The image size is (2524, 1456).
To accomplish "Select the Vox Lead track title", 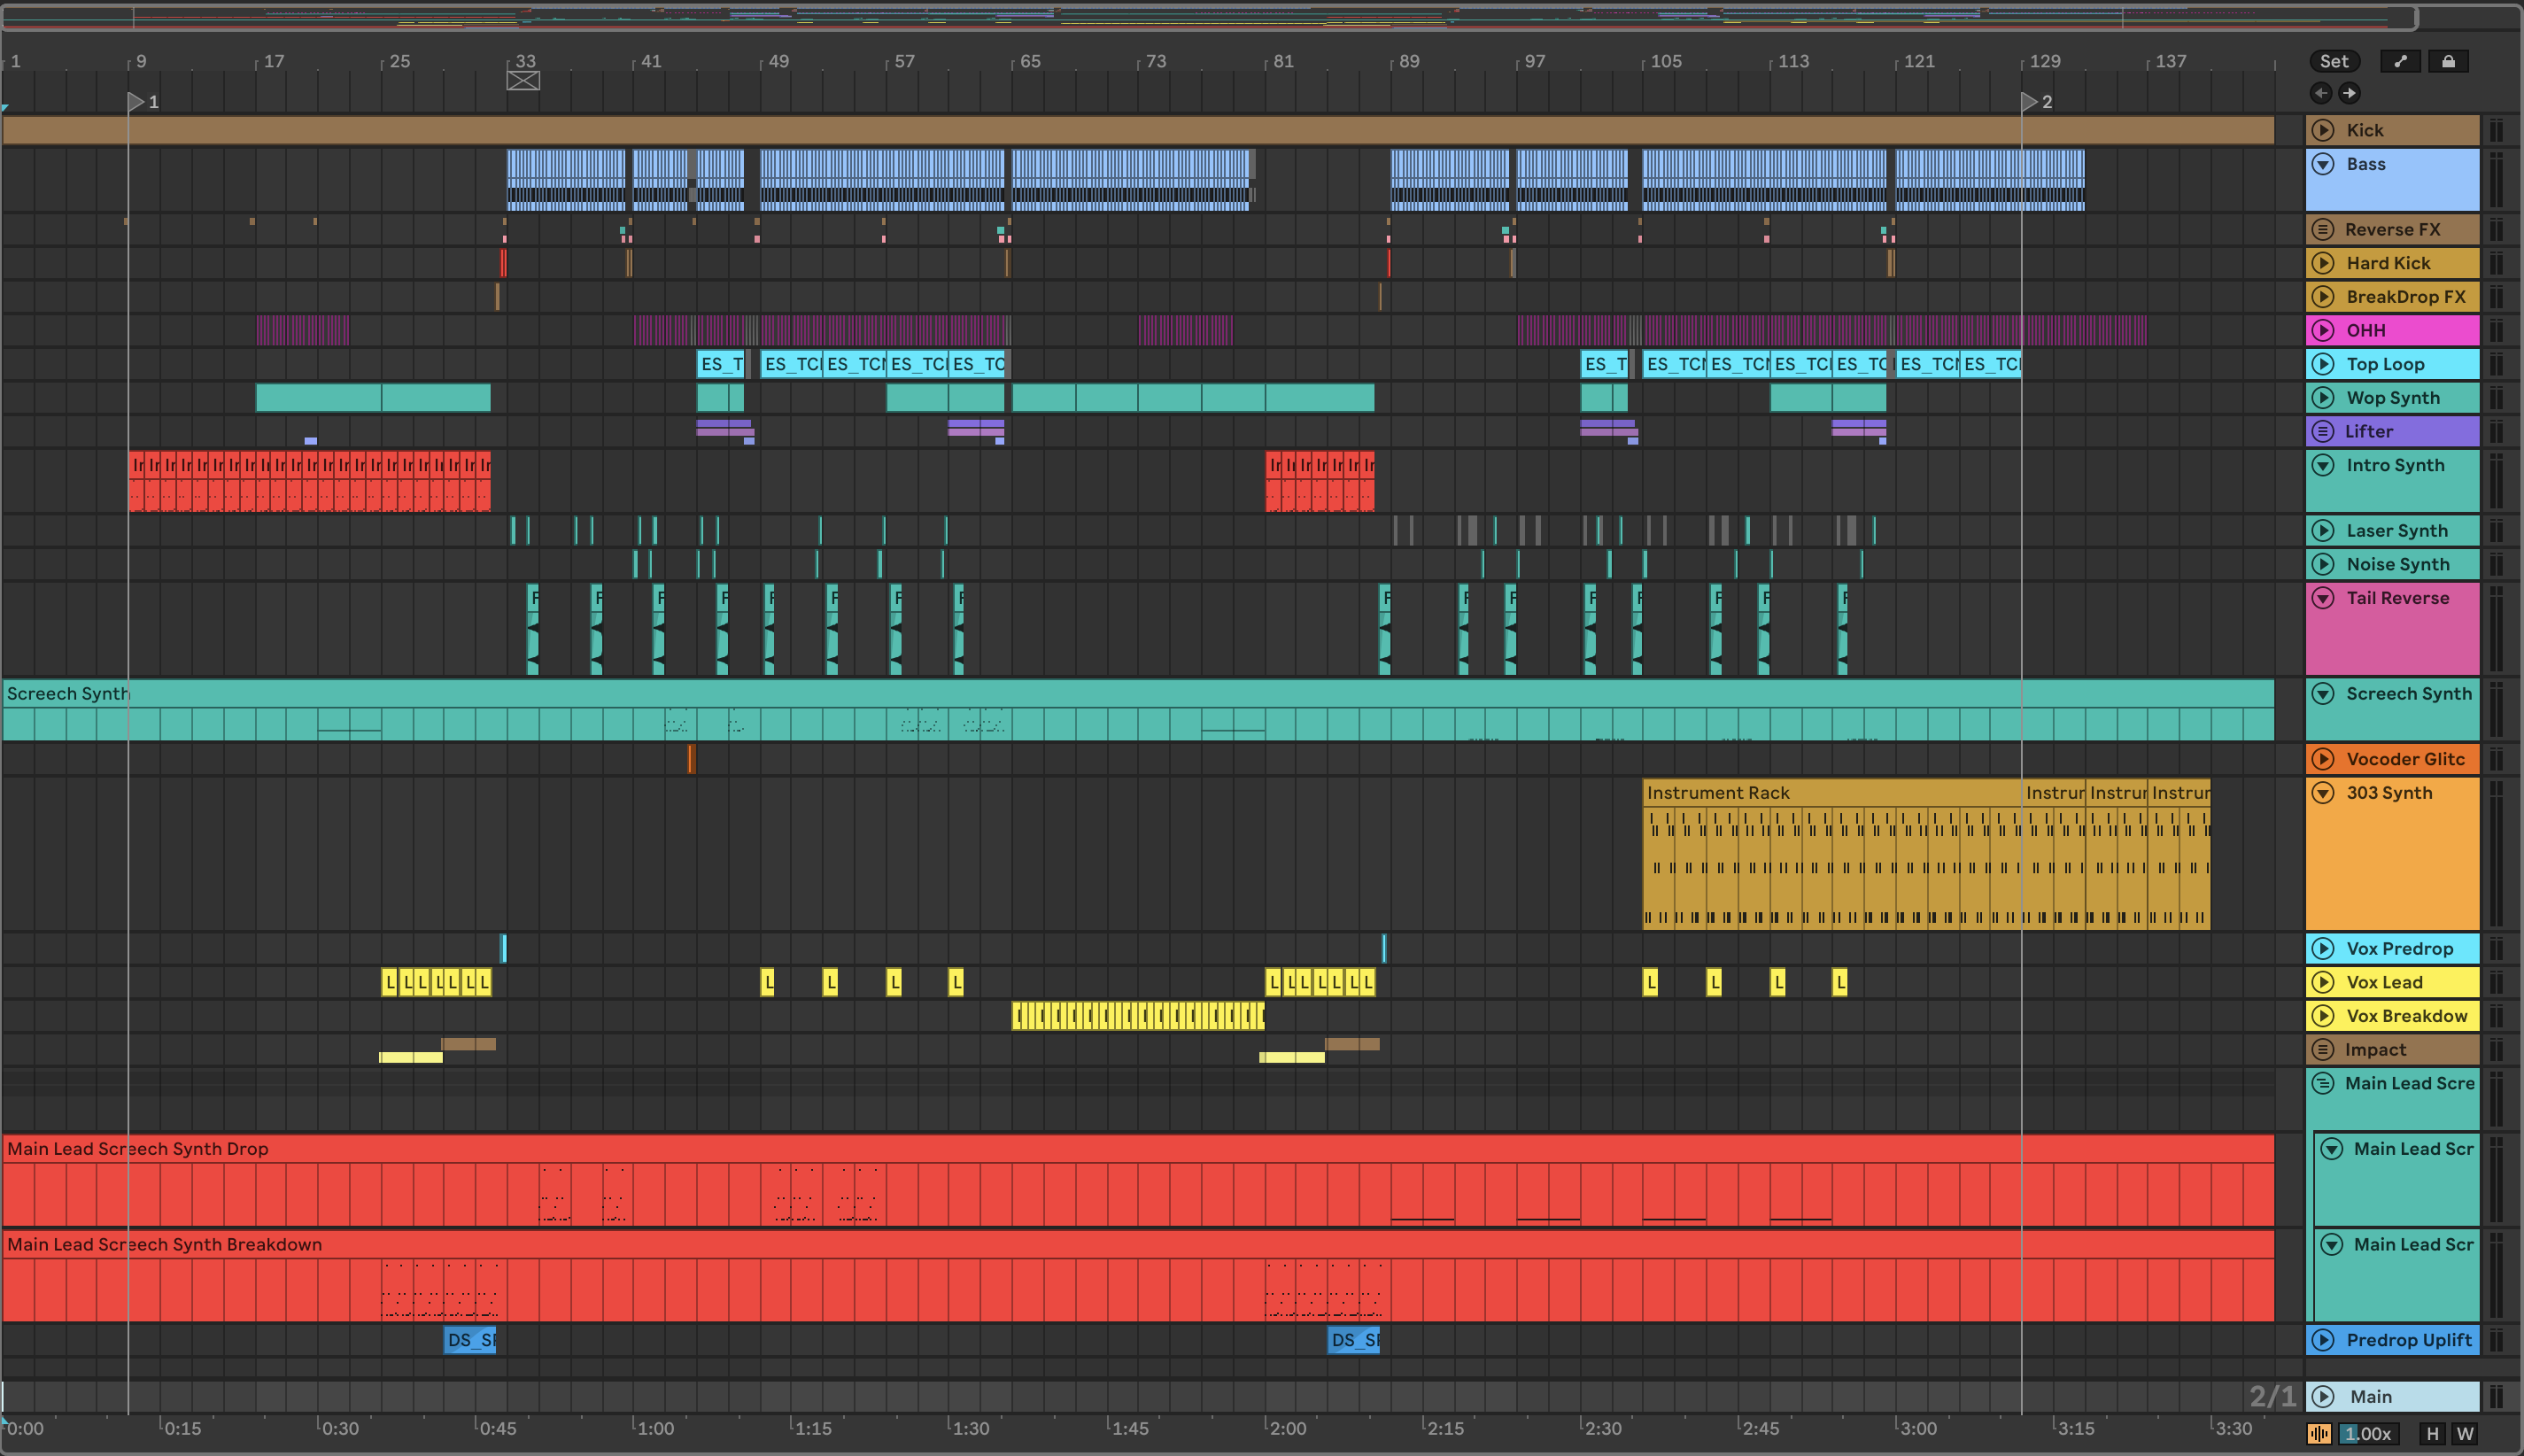I will click(x=2385, y=982).
